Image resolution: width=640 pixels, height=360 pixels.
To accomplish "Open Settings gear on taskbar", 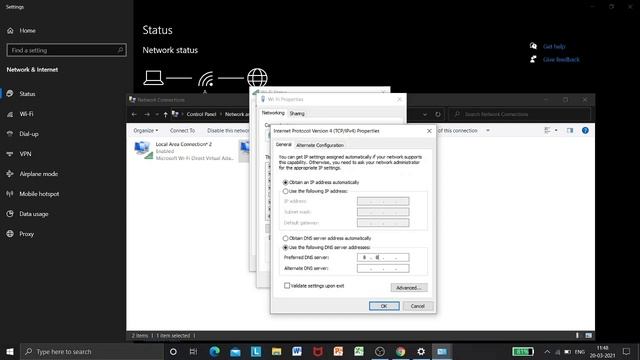I will tap(421, 351).
